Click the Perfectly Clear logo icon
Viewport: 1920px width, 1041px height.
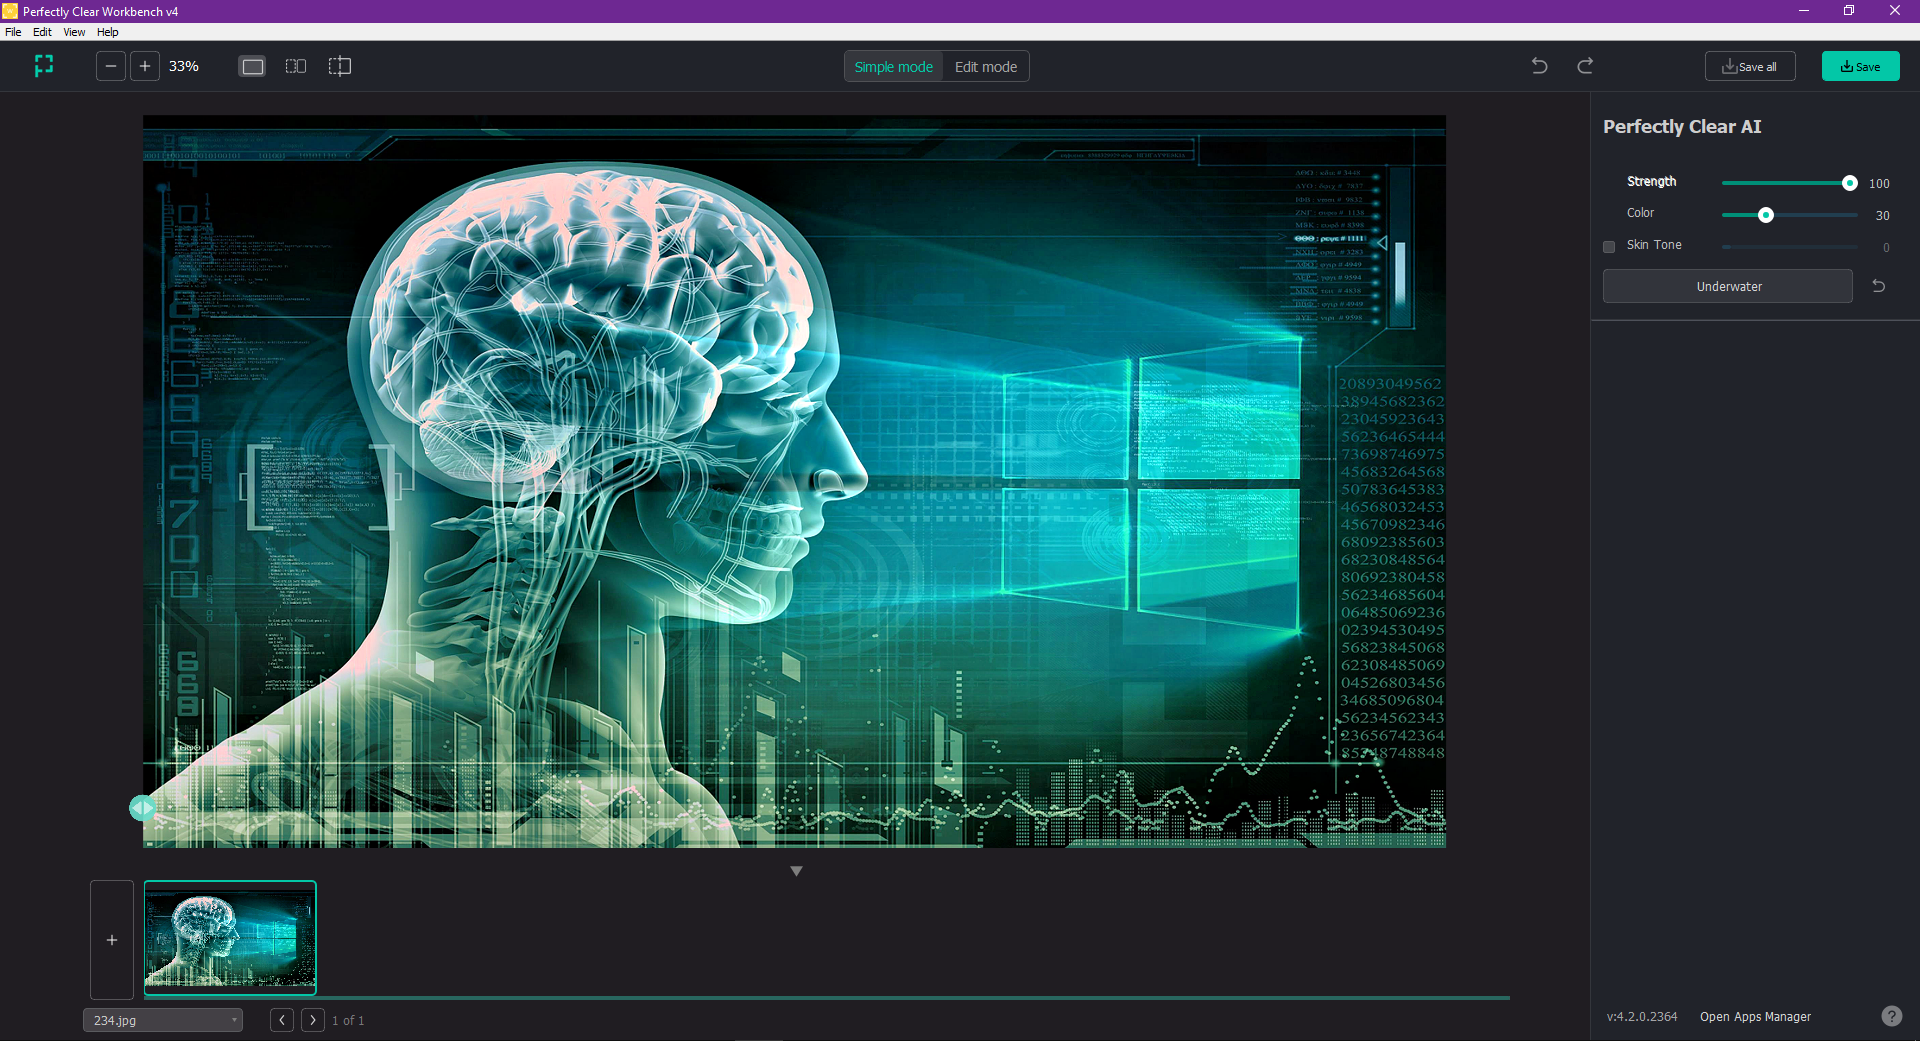[44, 66]
